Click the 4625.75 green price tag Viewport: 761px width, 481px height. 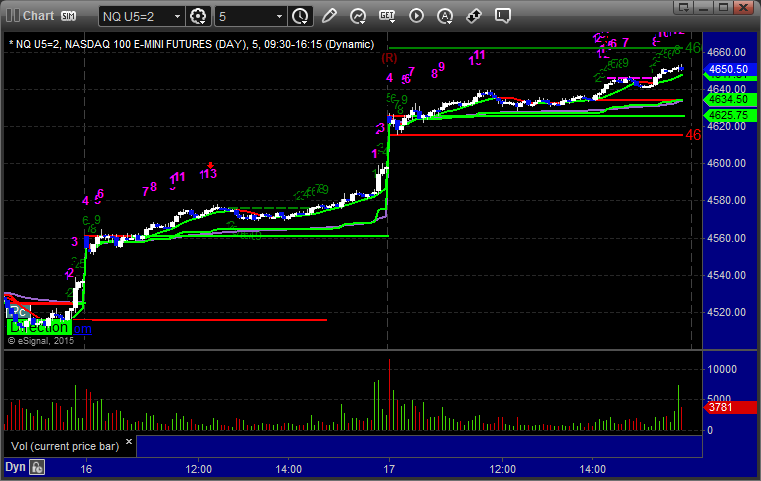[729, 116]
